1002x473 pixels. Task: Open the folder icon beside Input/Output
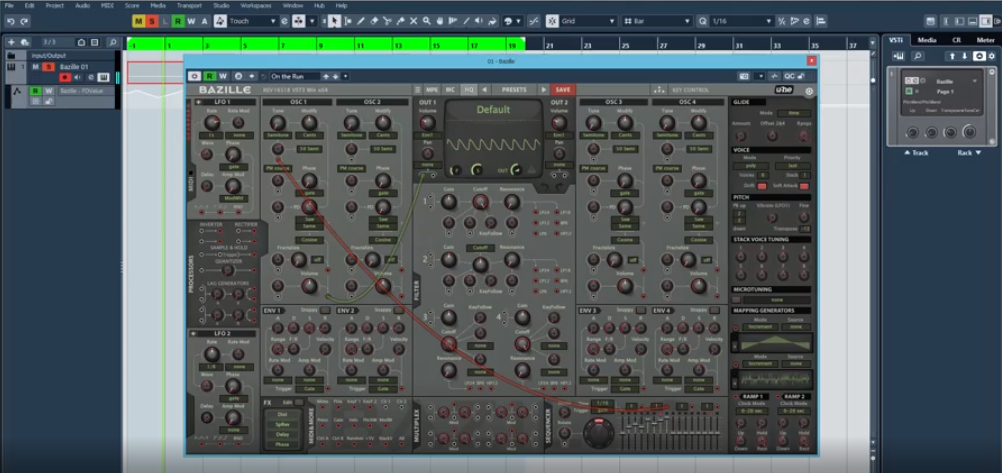click(12, 56)
